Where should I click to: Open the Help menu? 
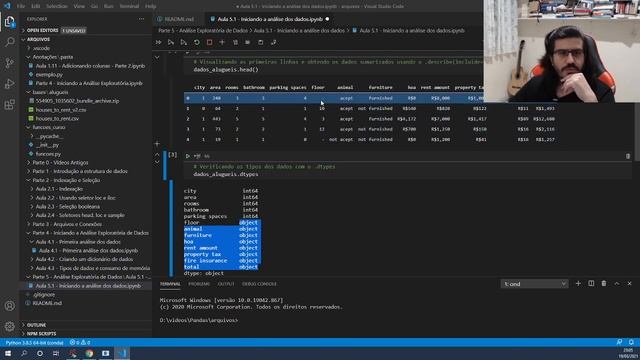pos(151,6)
